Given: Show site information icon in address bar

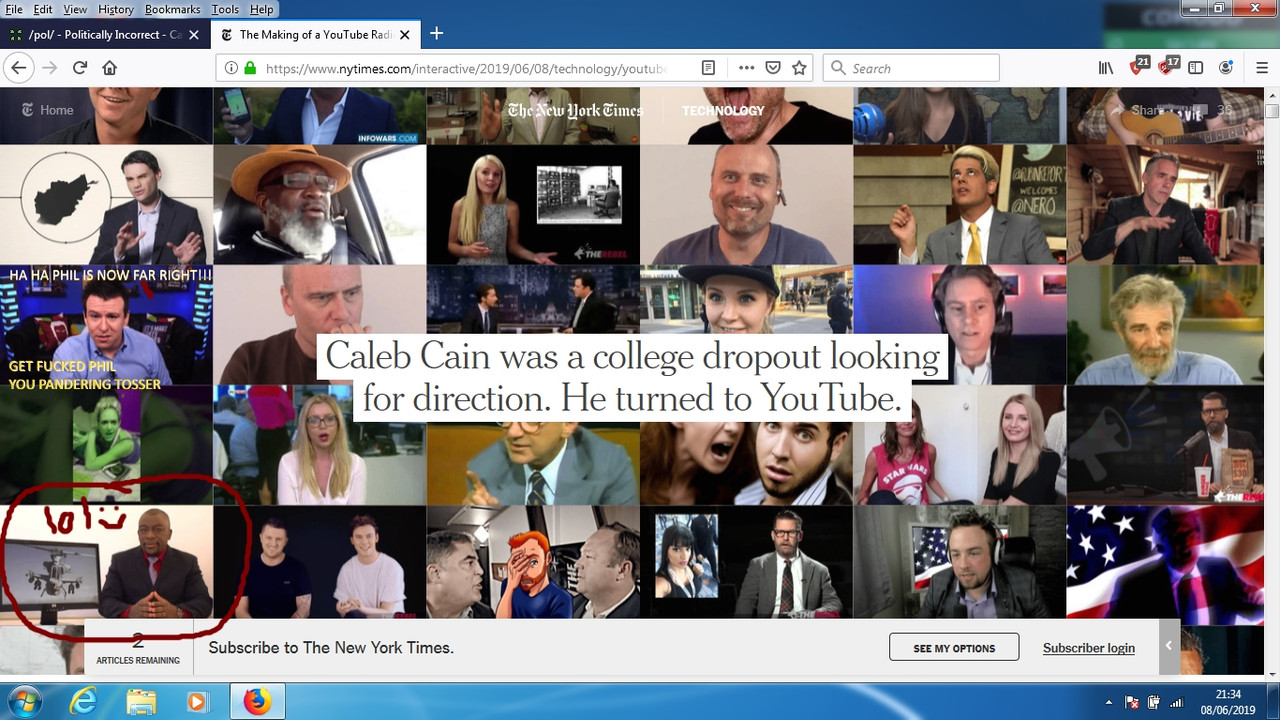Looking at the screenshot, I should coord(231,68).
